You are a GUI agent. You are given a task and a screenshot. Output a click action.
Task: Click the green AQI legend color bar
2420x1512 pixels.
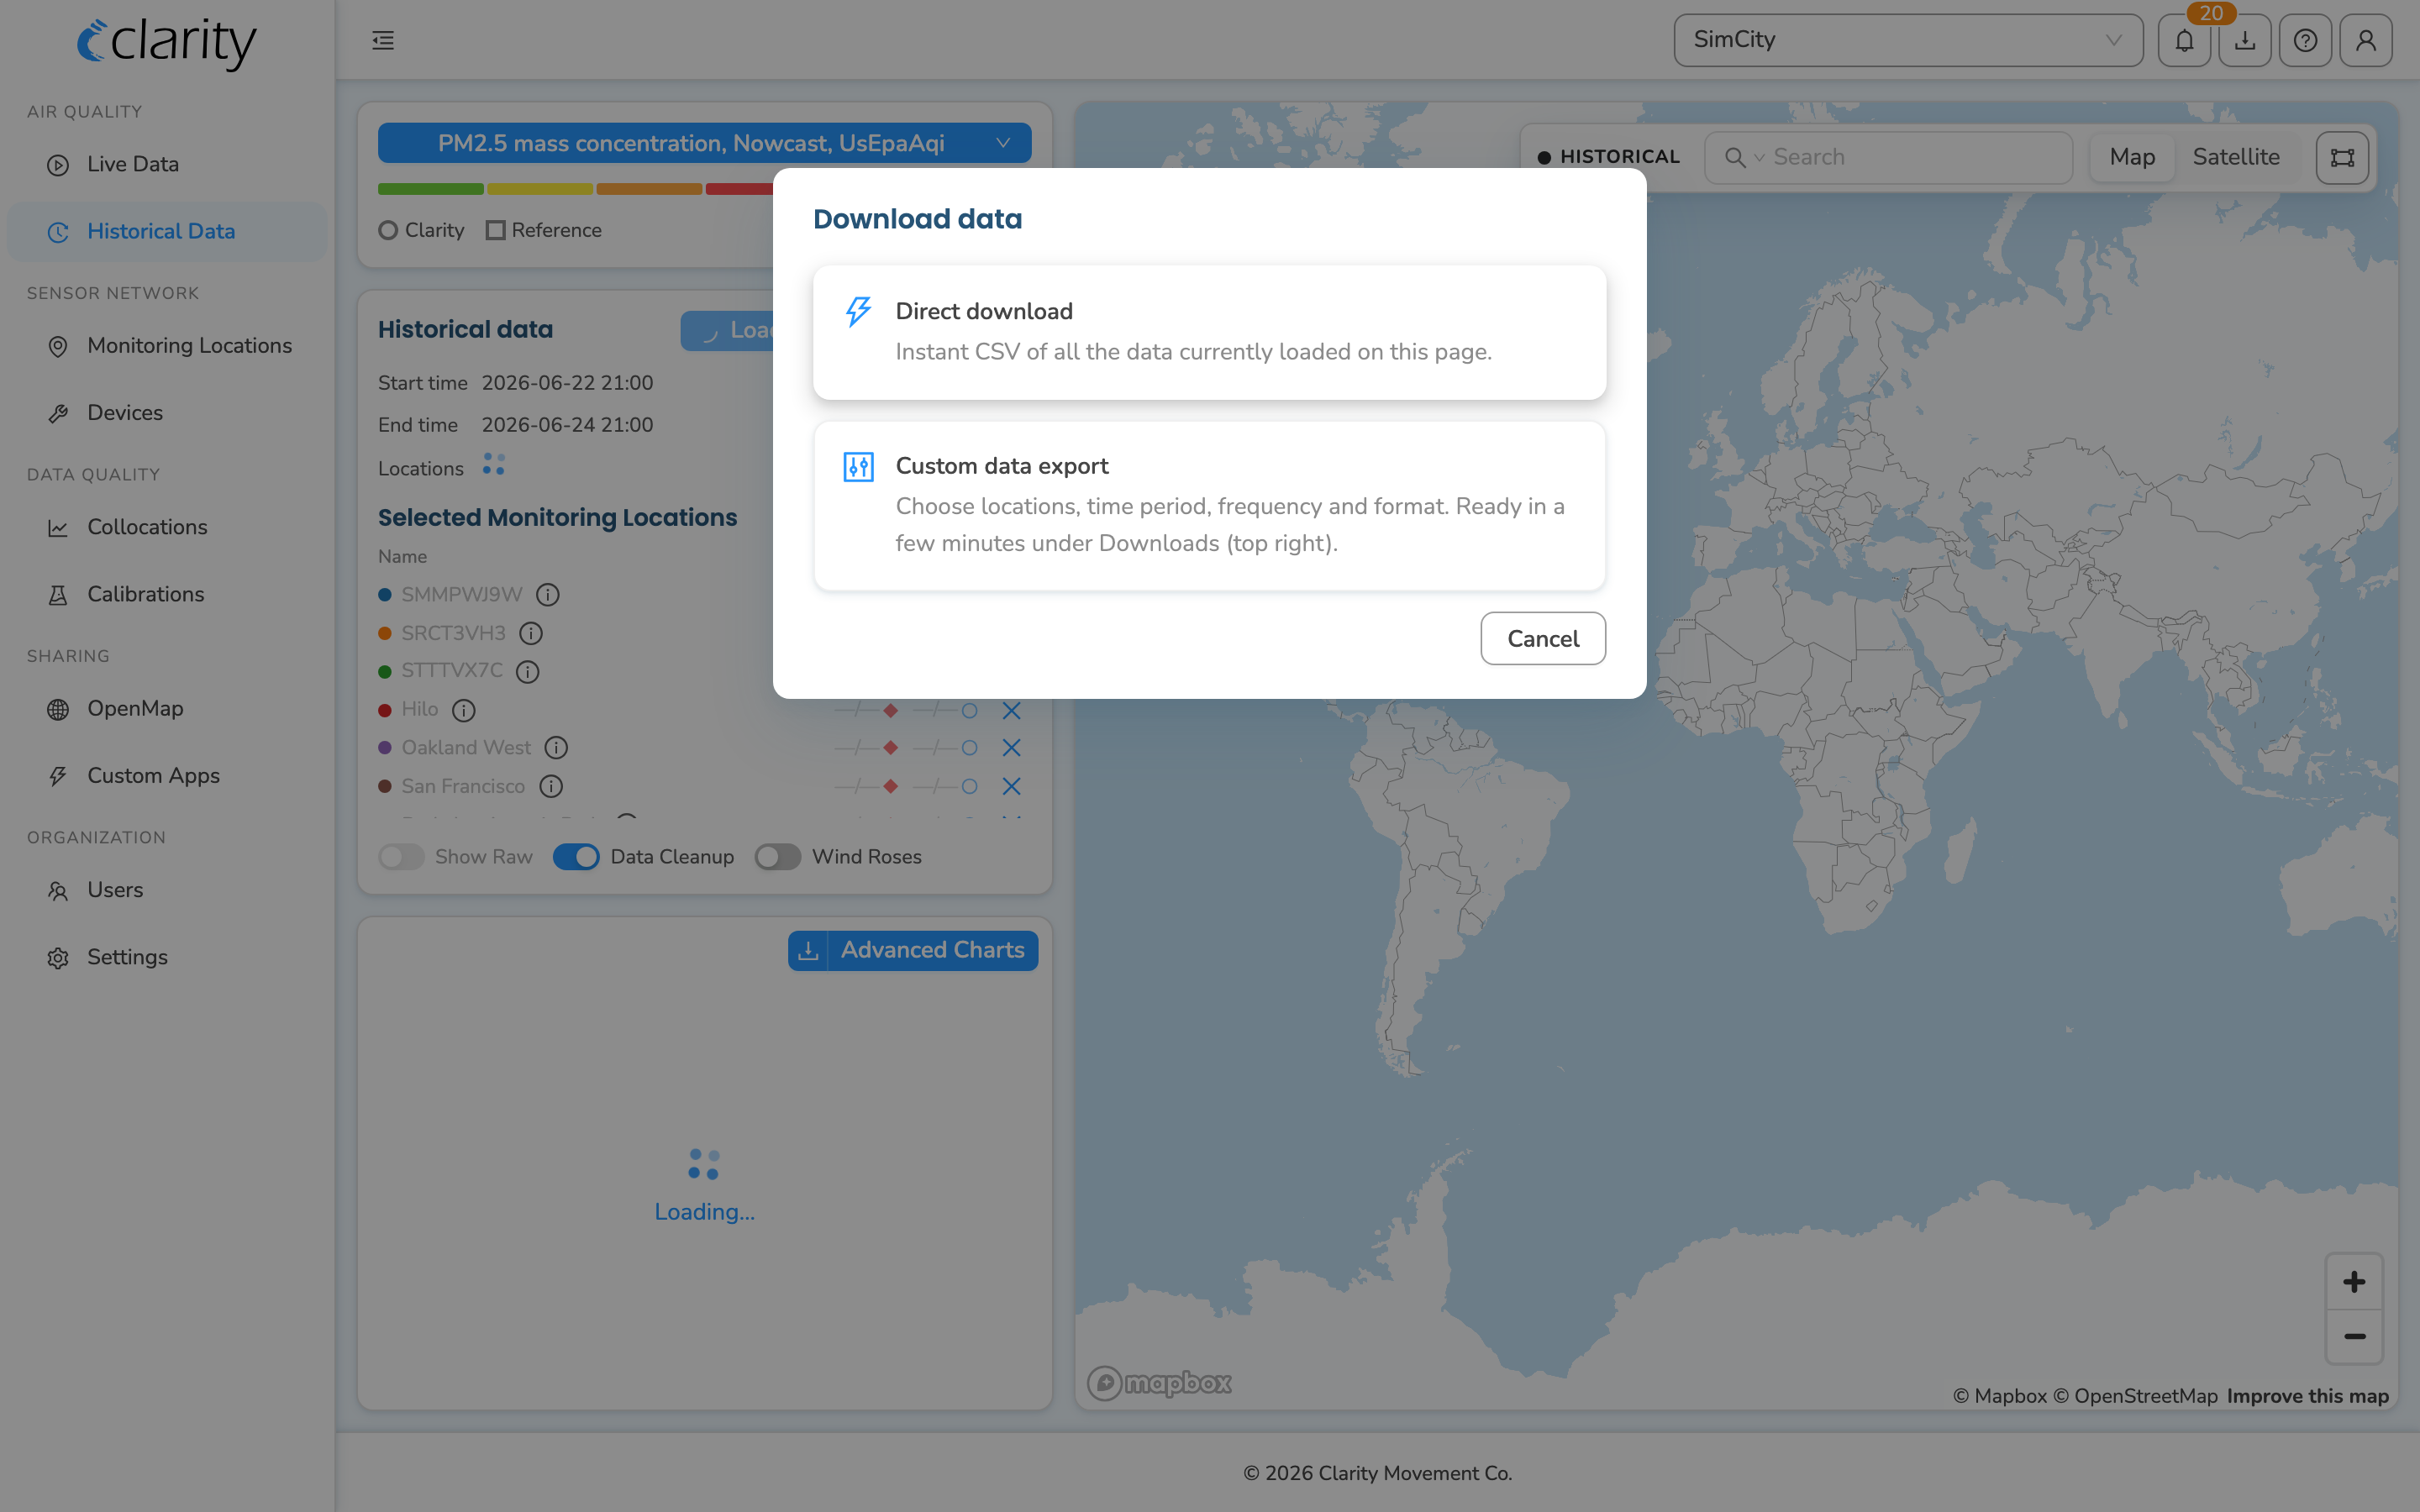coord(430,189)
